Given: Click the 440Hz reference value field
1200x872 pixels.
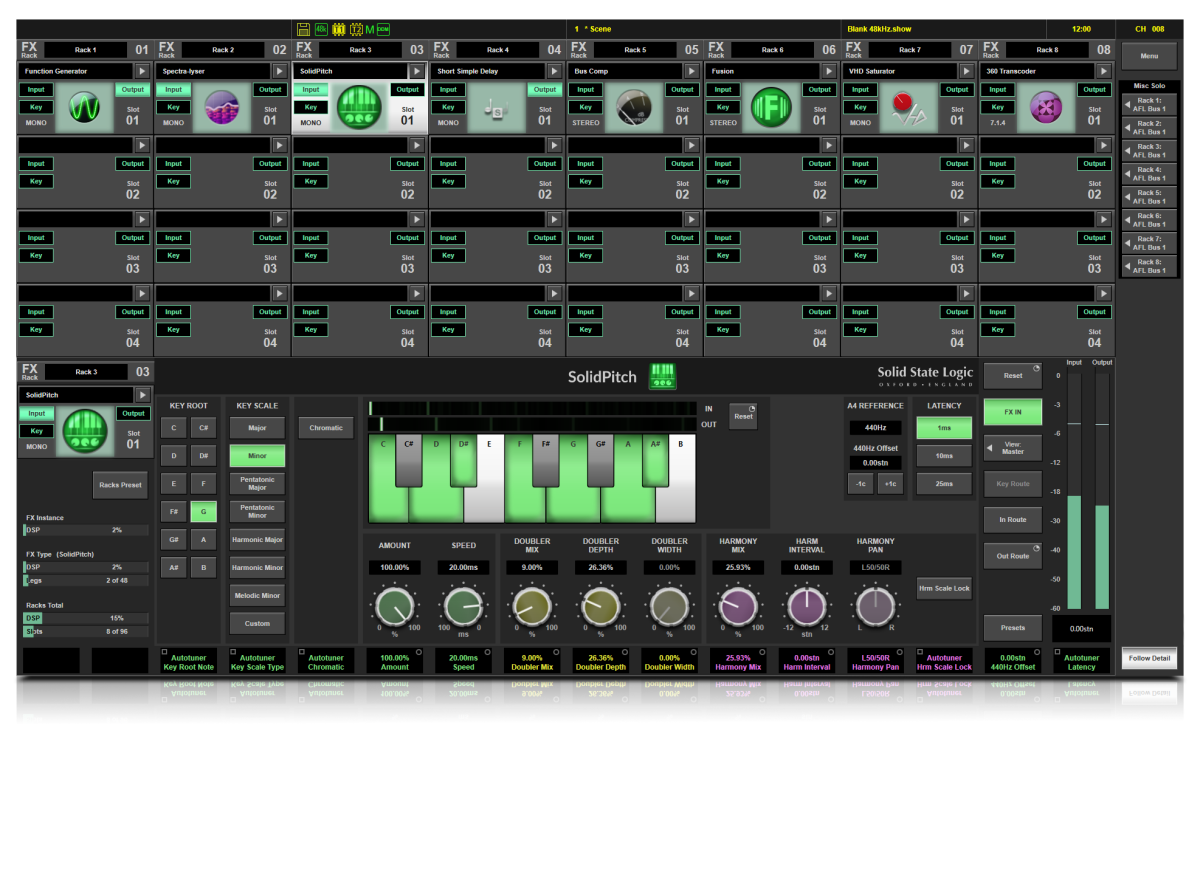Looking at the screenshot, I should [875, 427].
